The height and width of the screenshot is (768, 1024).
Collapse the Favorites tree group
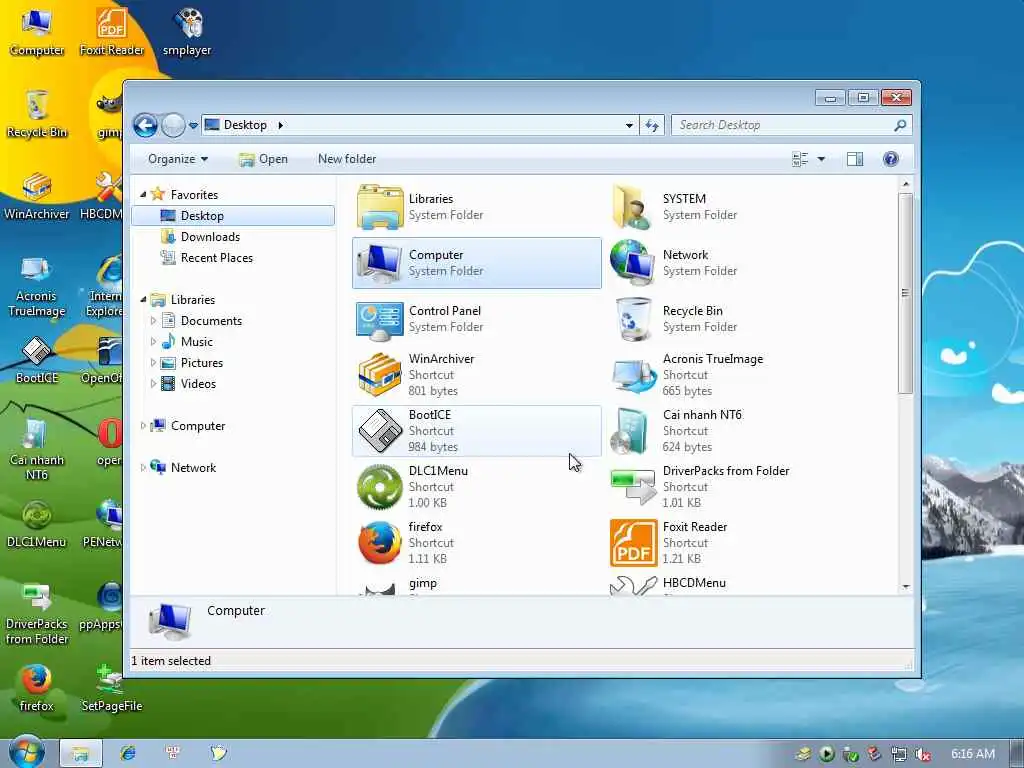[143, 195]
